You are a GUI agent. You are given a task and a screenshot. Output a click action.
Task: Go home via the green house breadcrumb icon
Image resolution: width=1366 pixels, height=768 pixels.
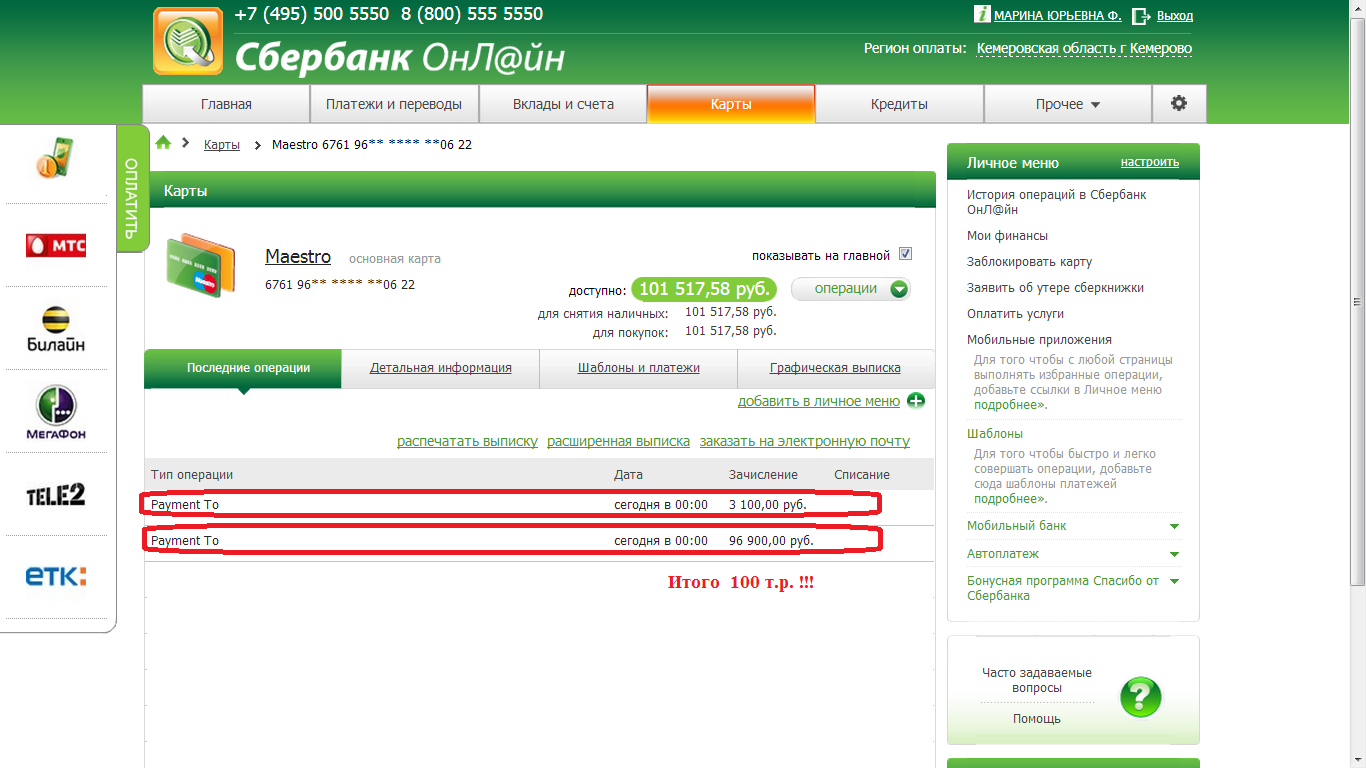pos(163,143)
